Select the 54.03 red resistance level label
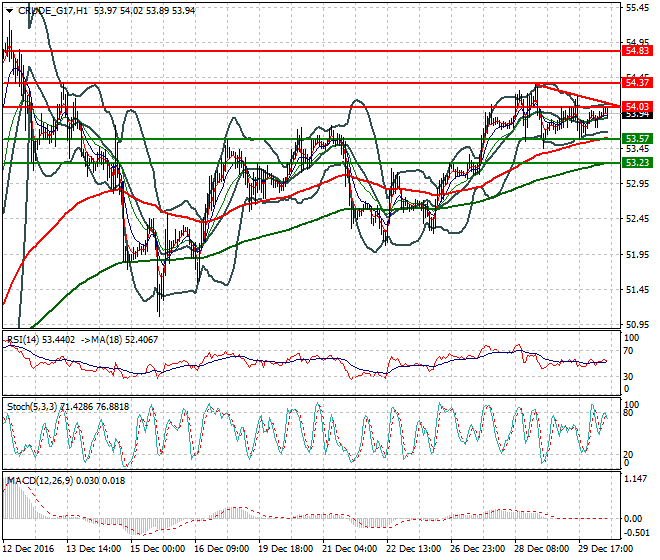Image resolution: width=660 pixels, height=560 pixels. click(637, 107)
